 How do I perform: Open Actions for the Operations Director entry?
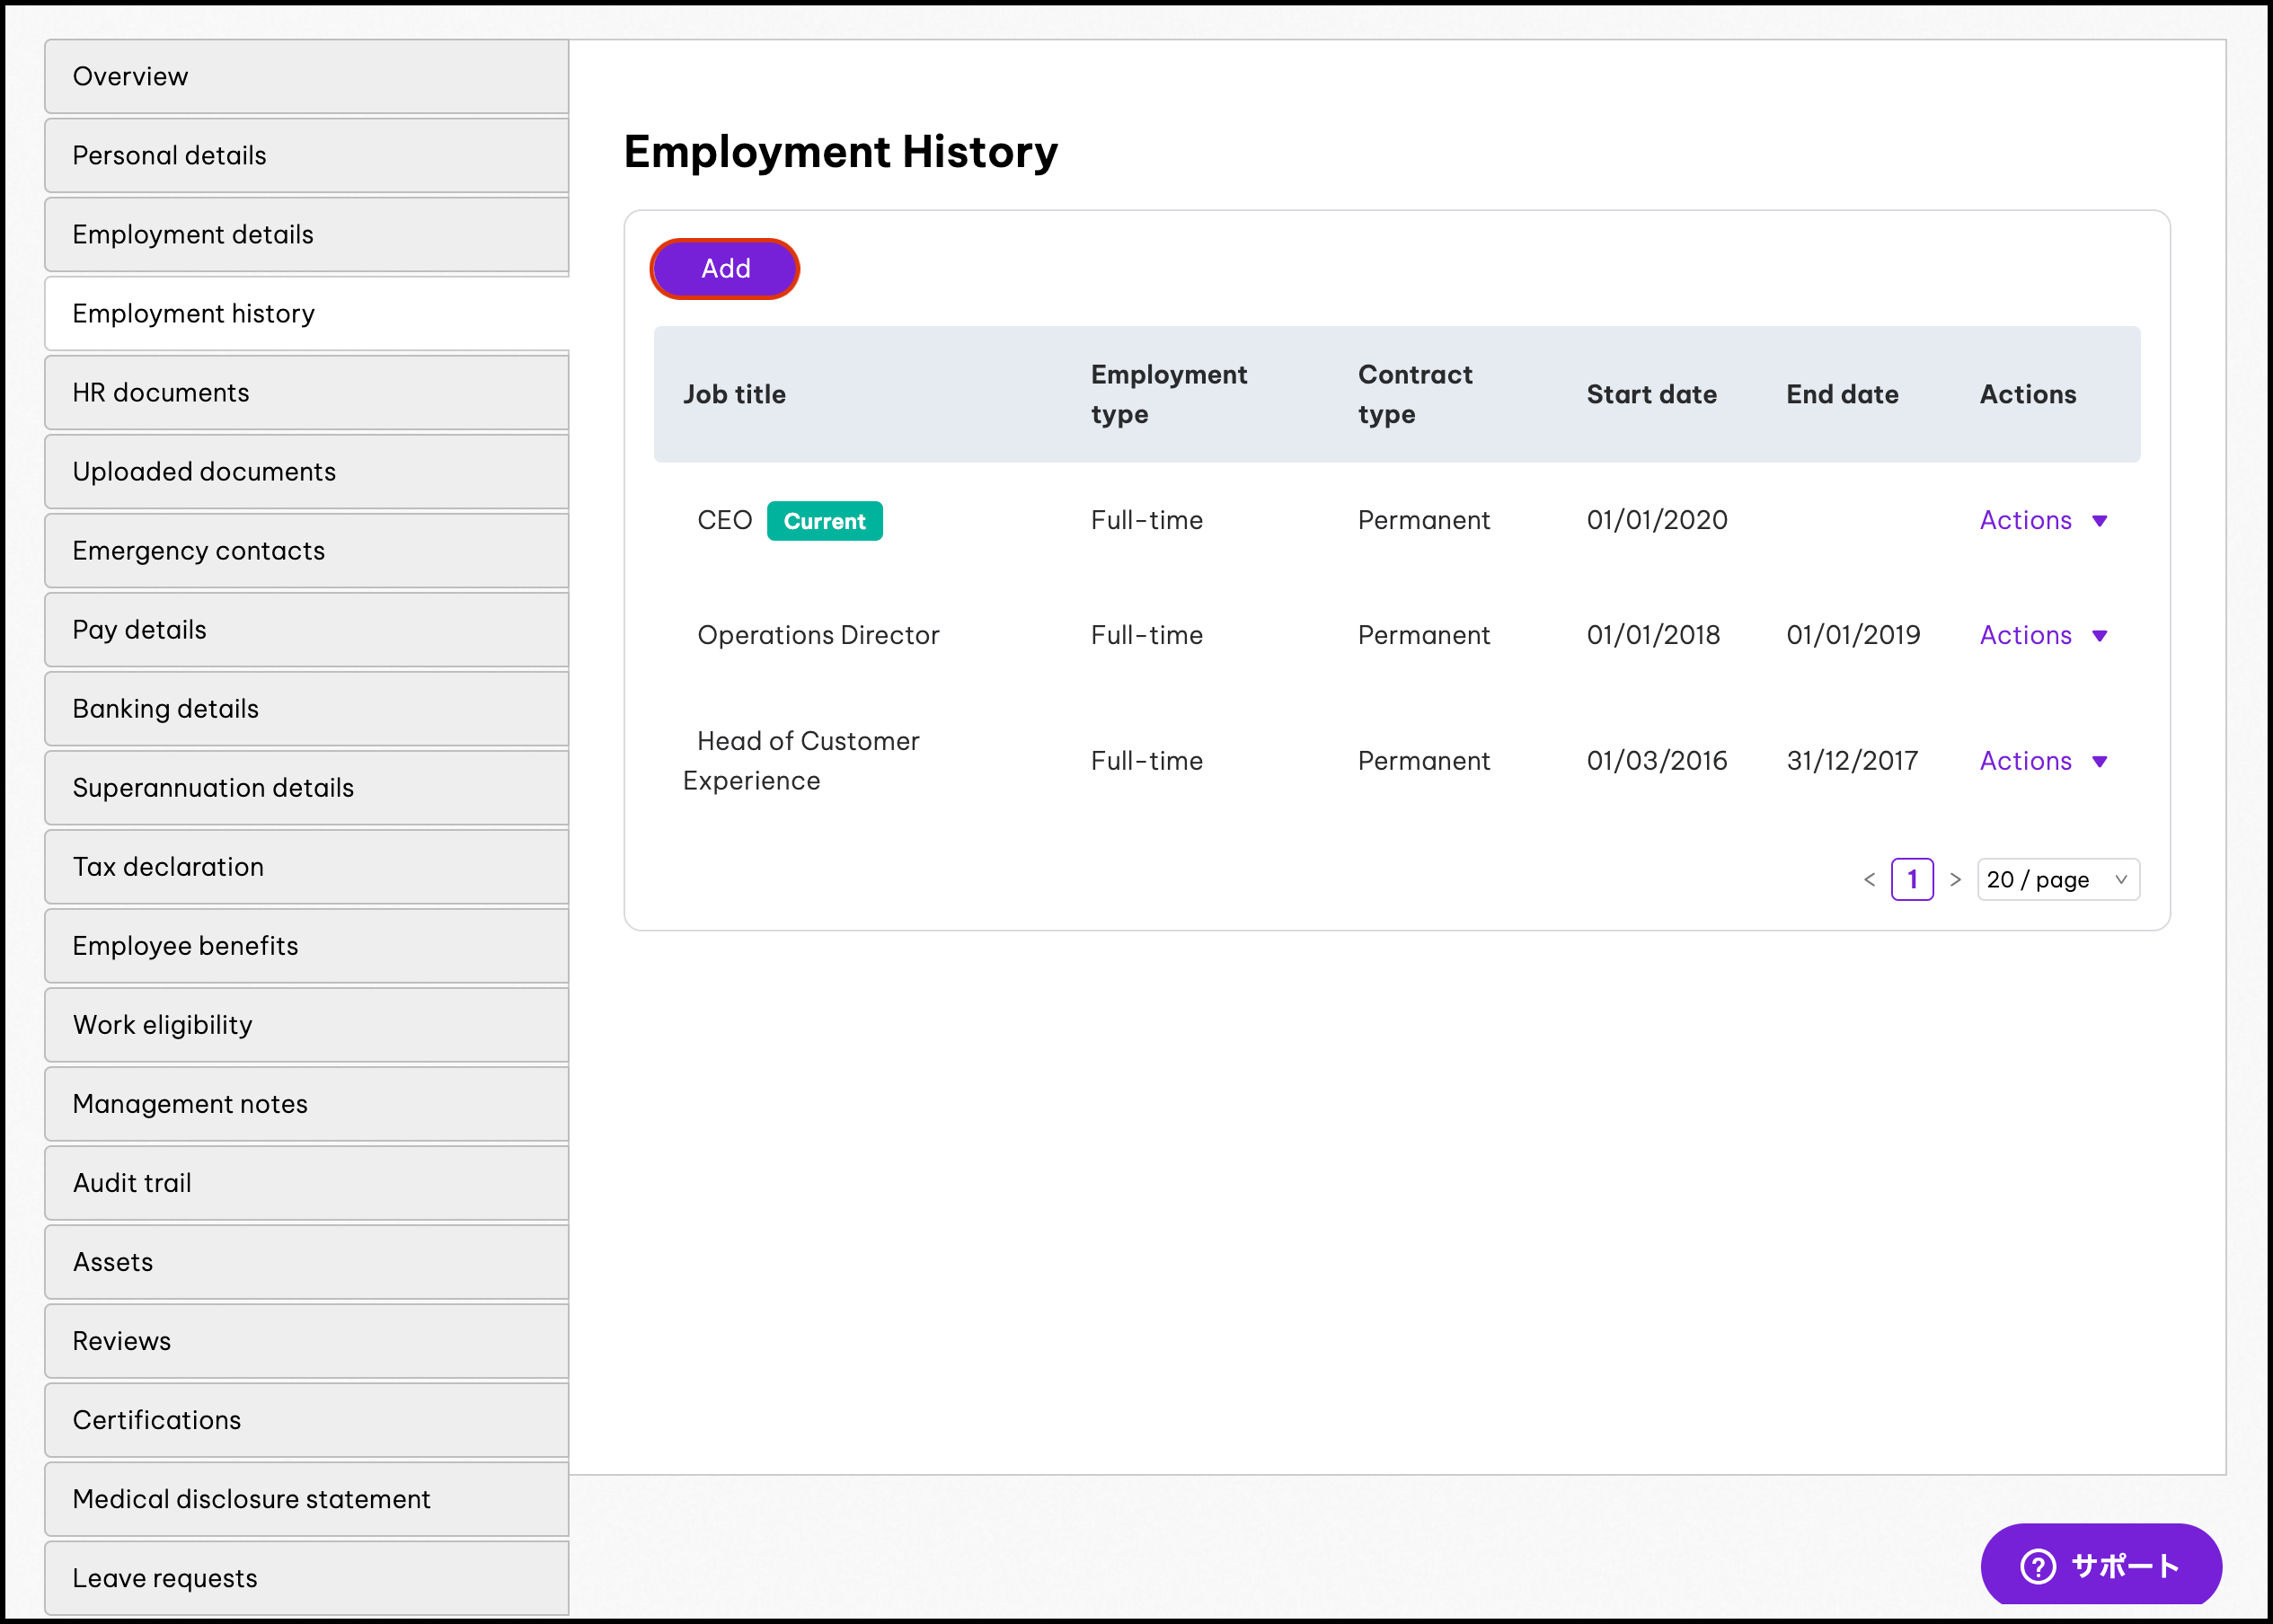click(x=2043, y=634)
